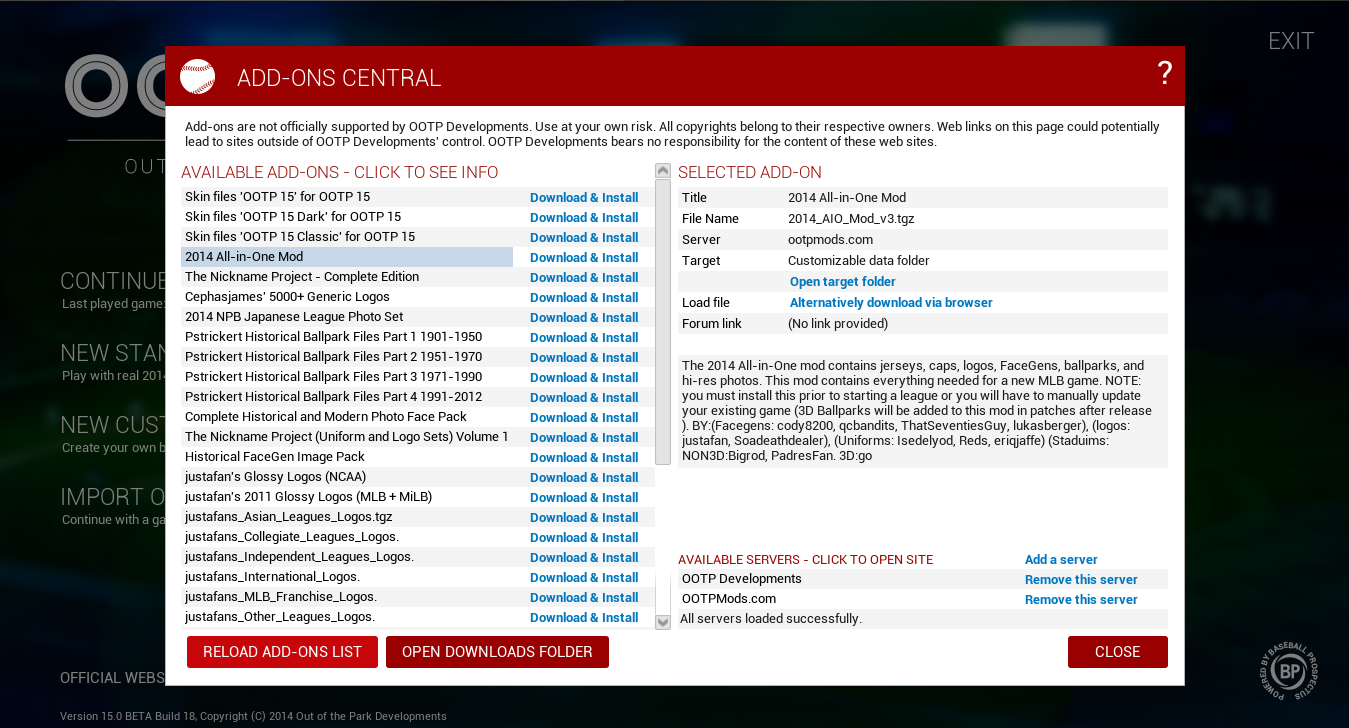
Task: Remove the OOTP Developments server
Action: coord(1081,579)
